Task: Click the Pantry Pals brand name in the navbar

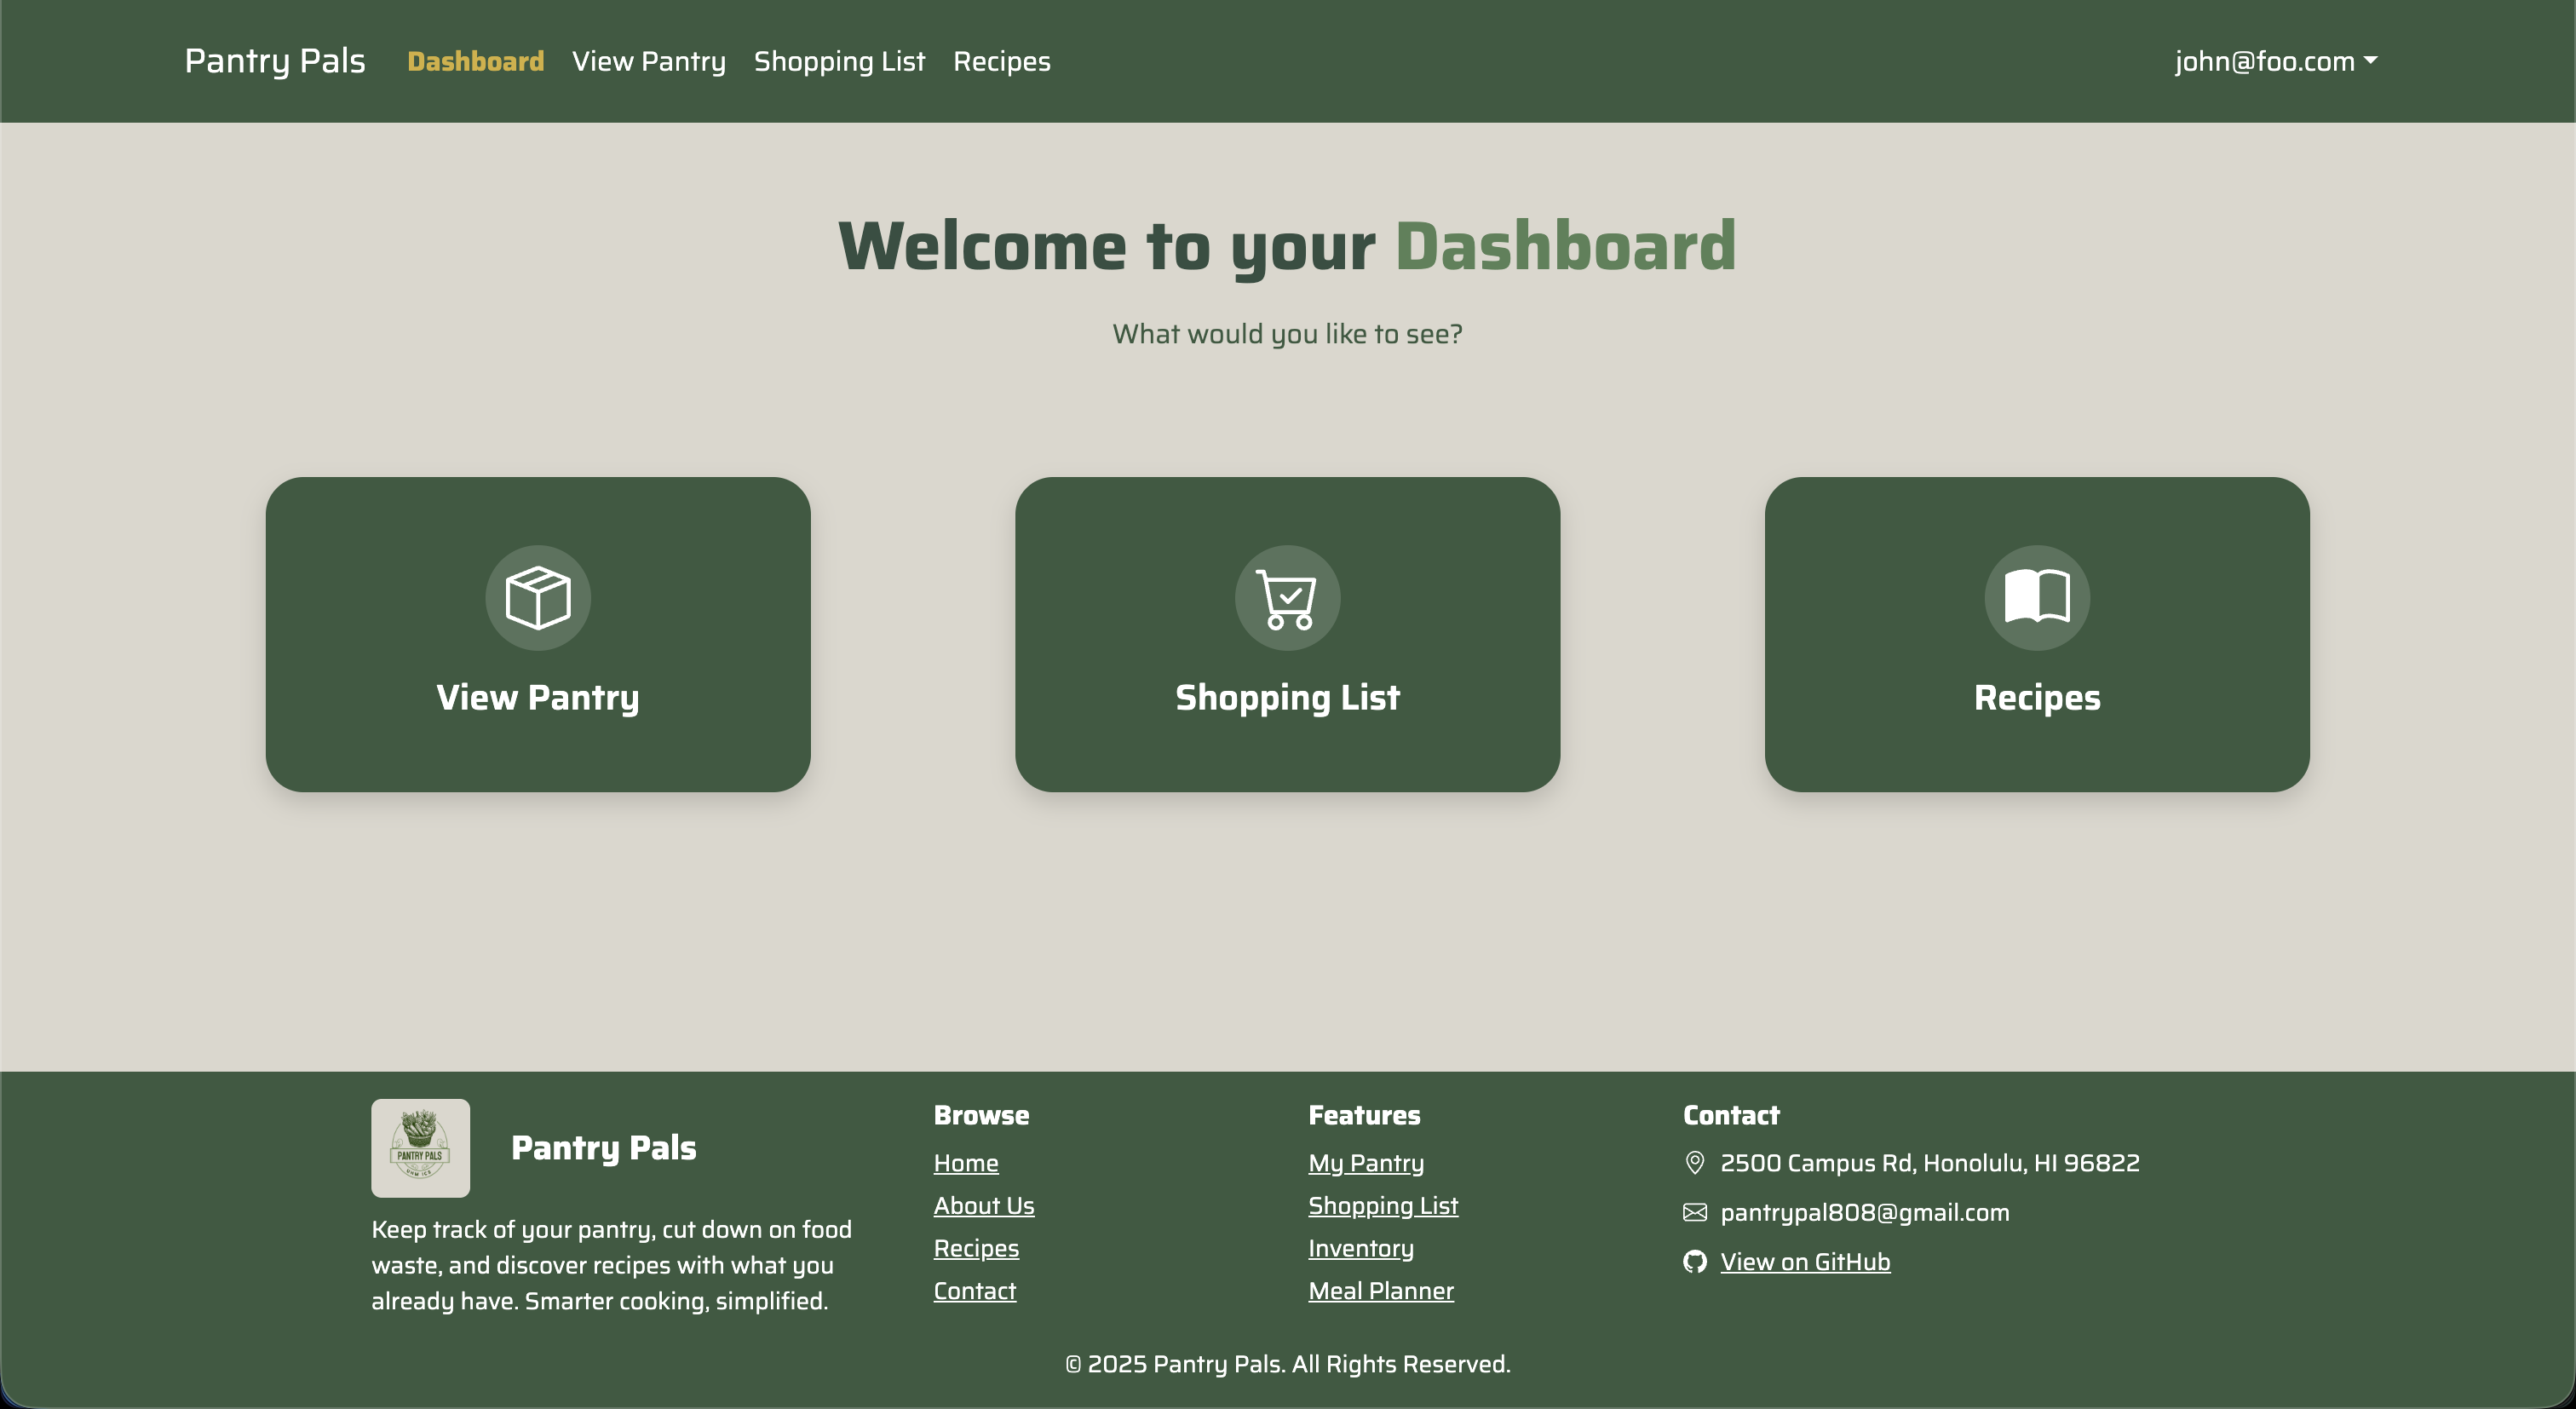Action: (274, 60)
